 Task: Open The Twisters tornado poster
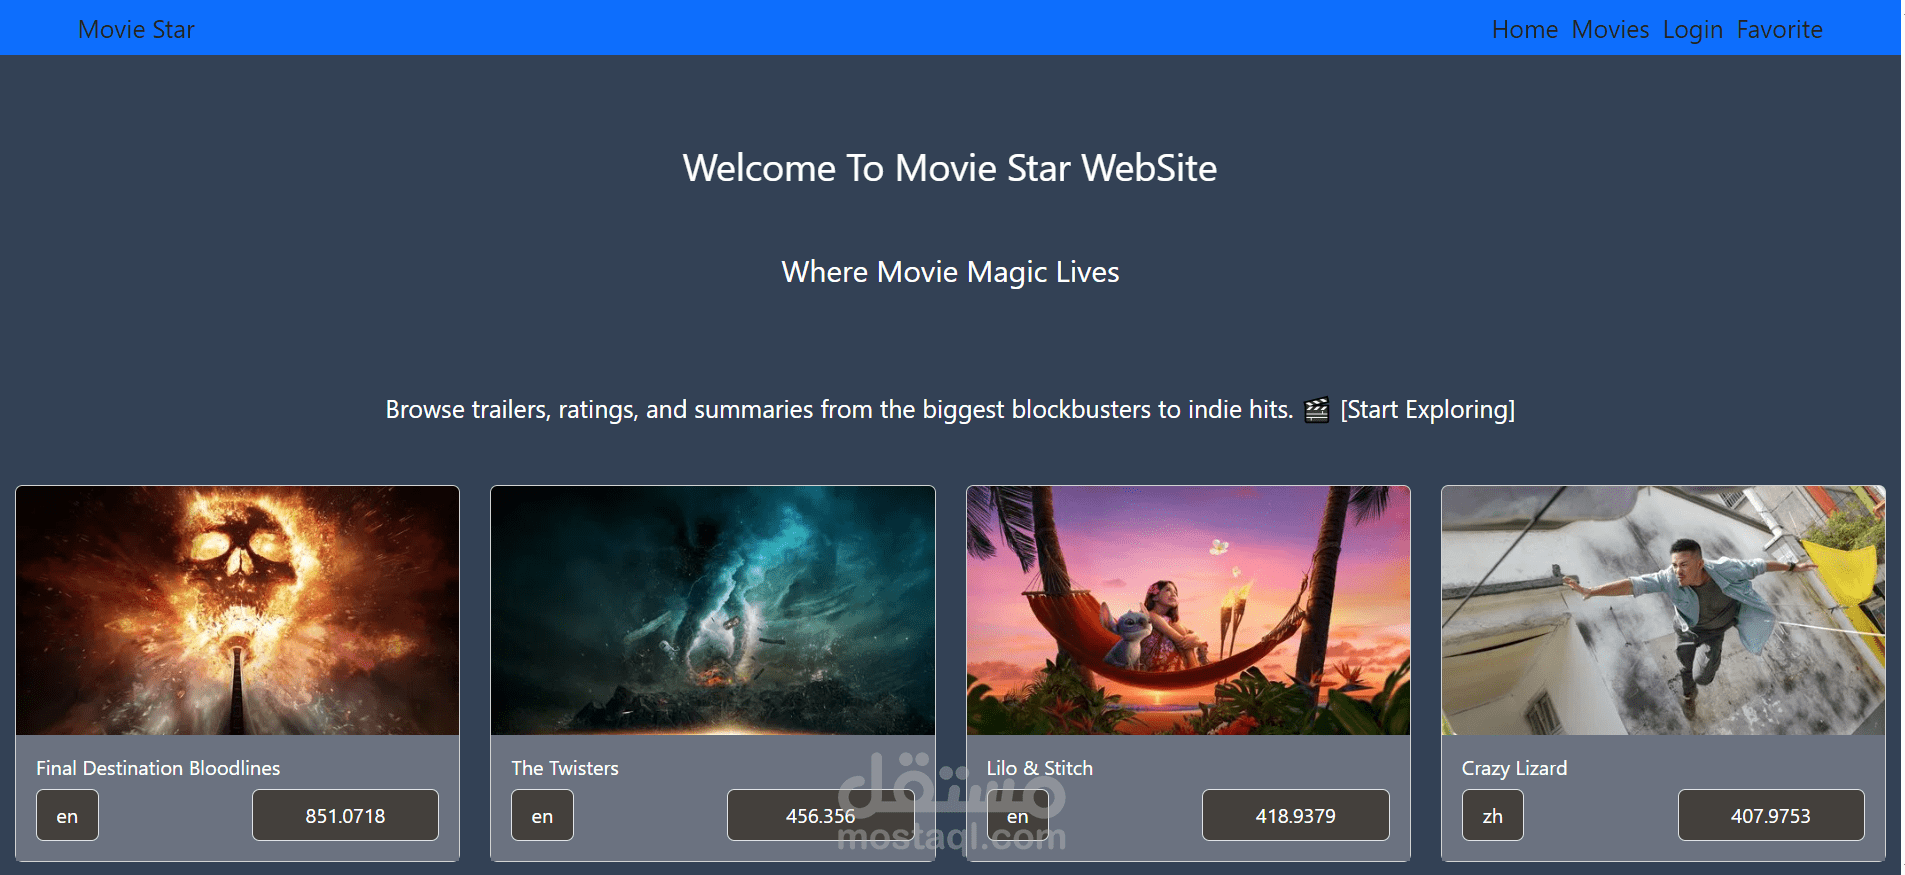point(713,611)
